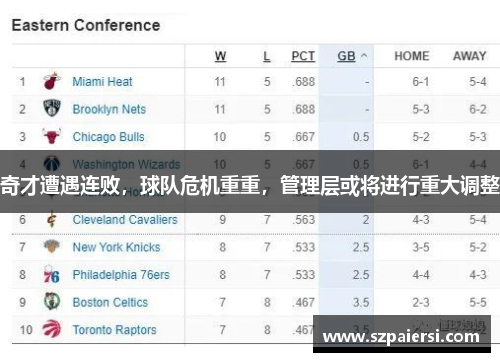Click the Philadelphia 76ers logo
This screenshot has width=500, height=362.
(52, 274)
